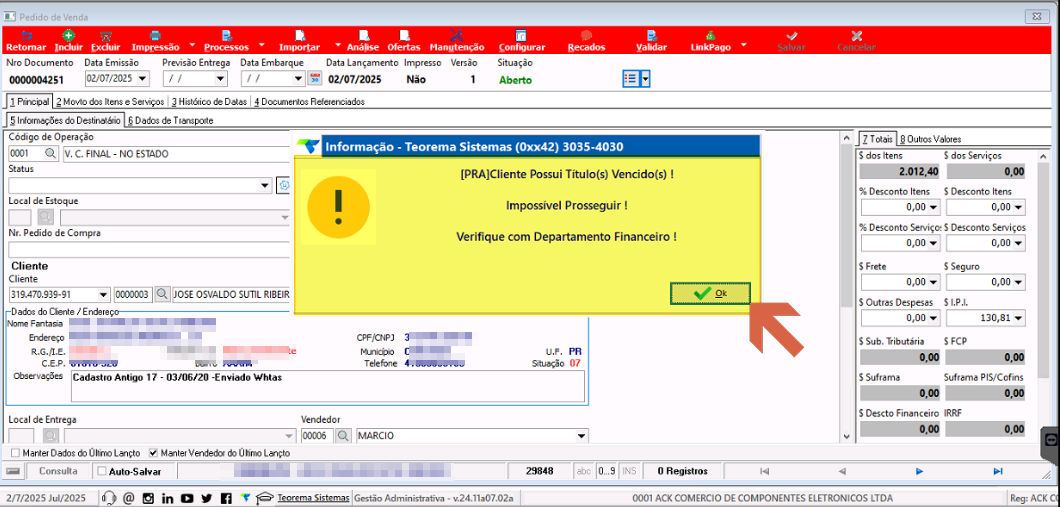Open the Data Emissão date dropdown
The height and width of the screenshot is (507, 1060).
pos(142,79)
